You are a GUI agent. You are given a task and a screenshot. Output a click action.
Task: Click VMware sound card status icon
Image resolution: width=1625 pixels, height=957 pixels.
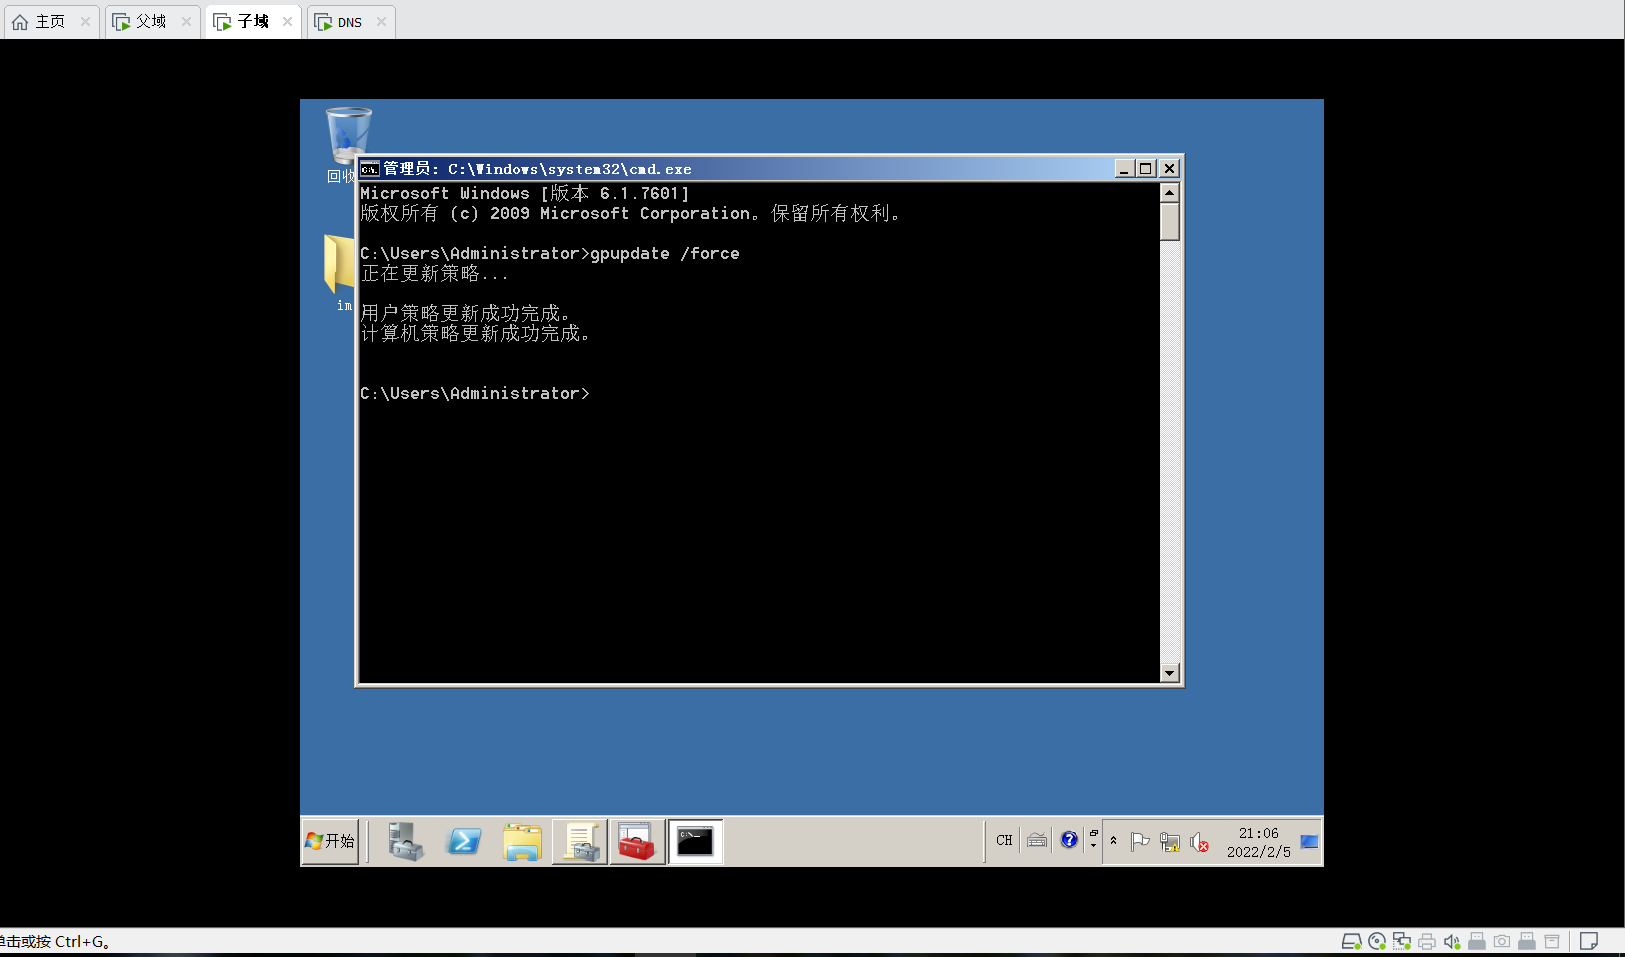click(x=1452, y=941)
